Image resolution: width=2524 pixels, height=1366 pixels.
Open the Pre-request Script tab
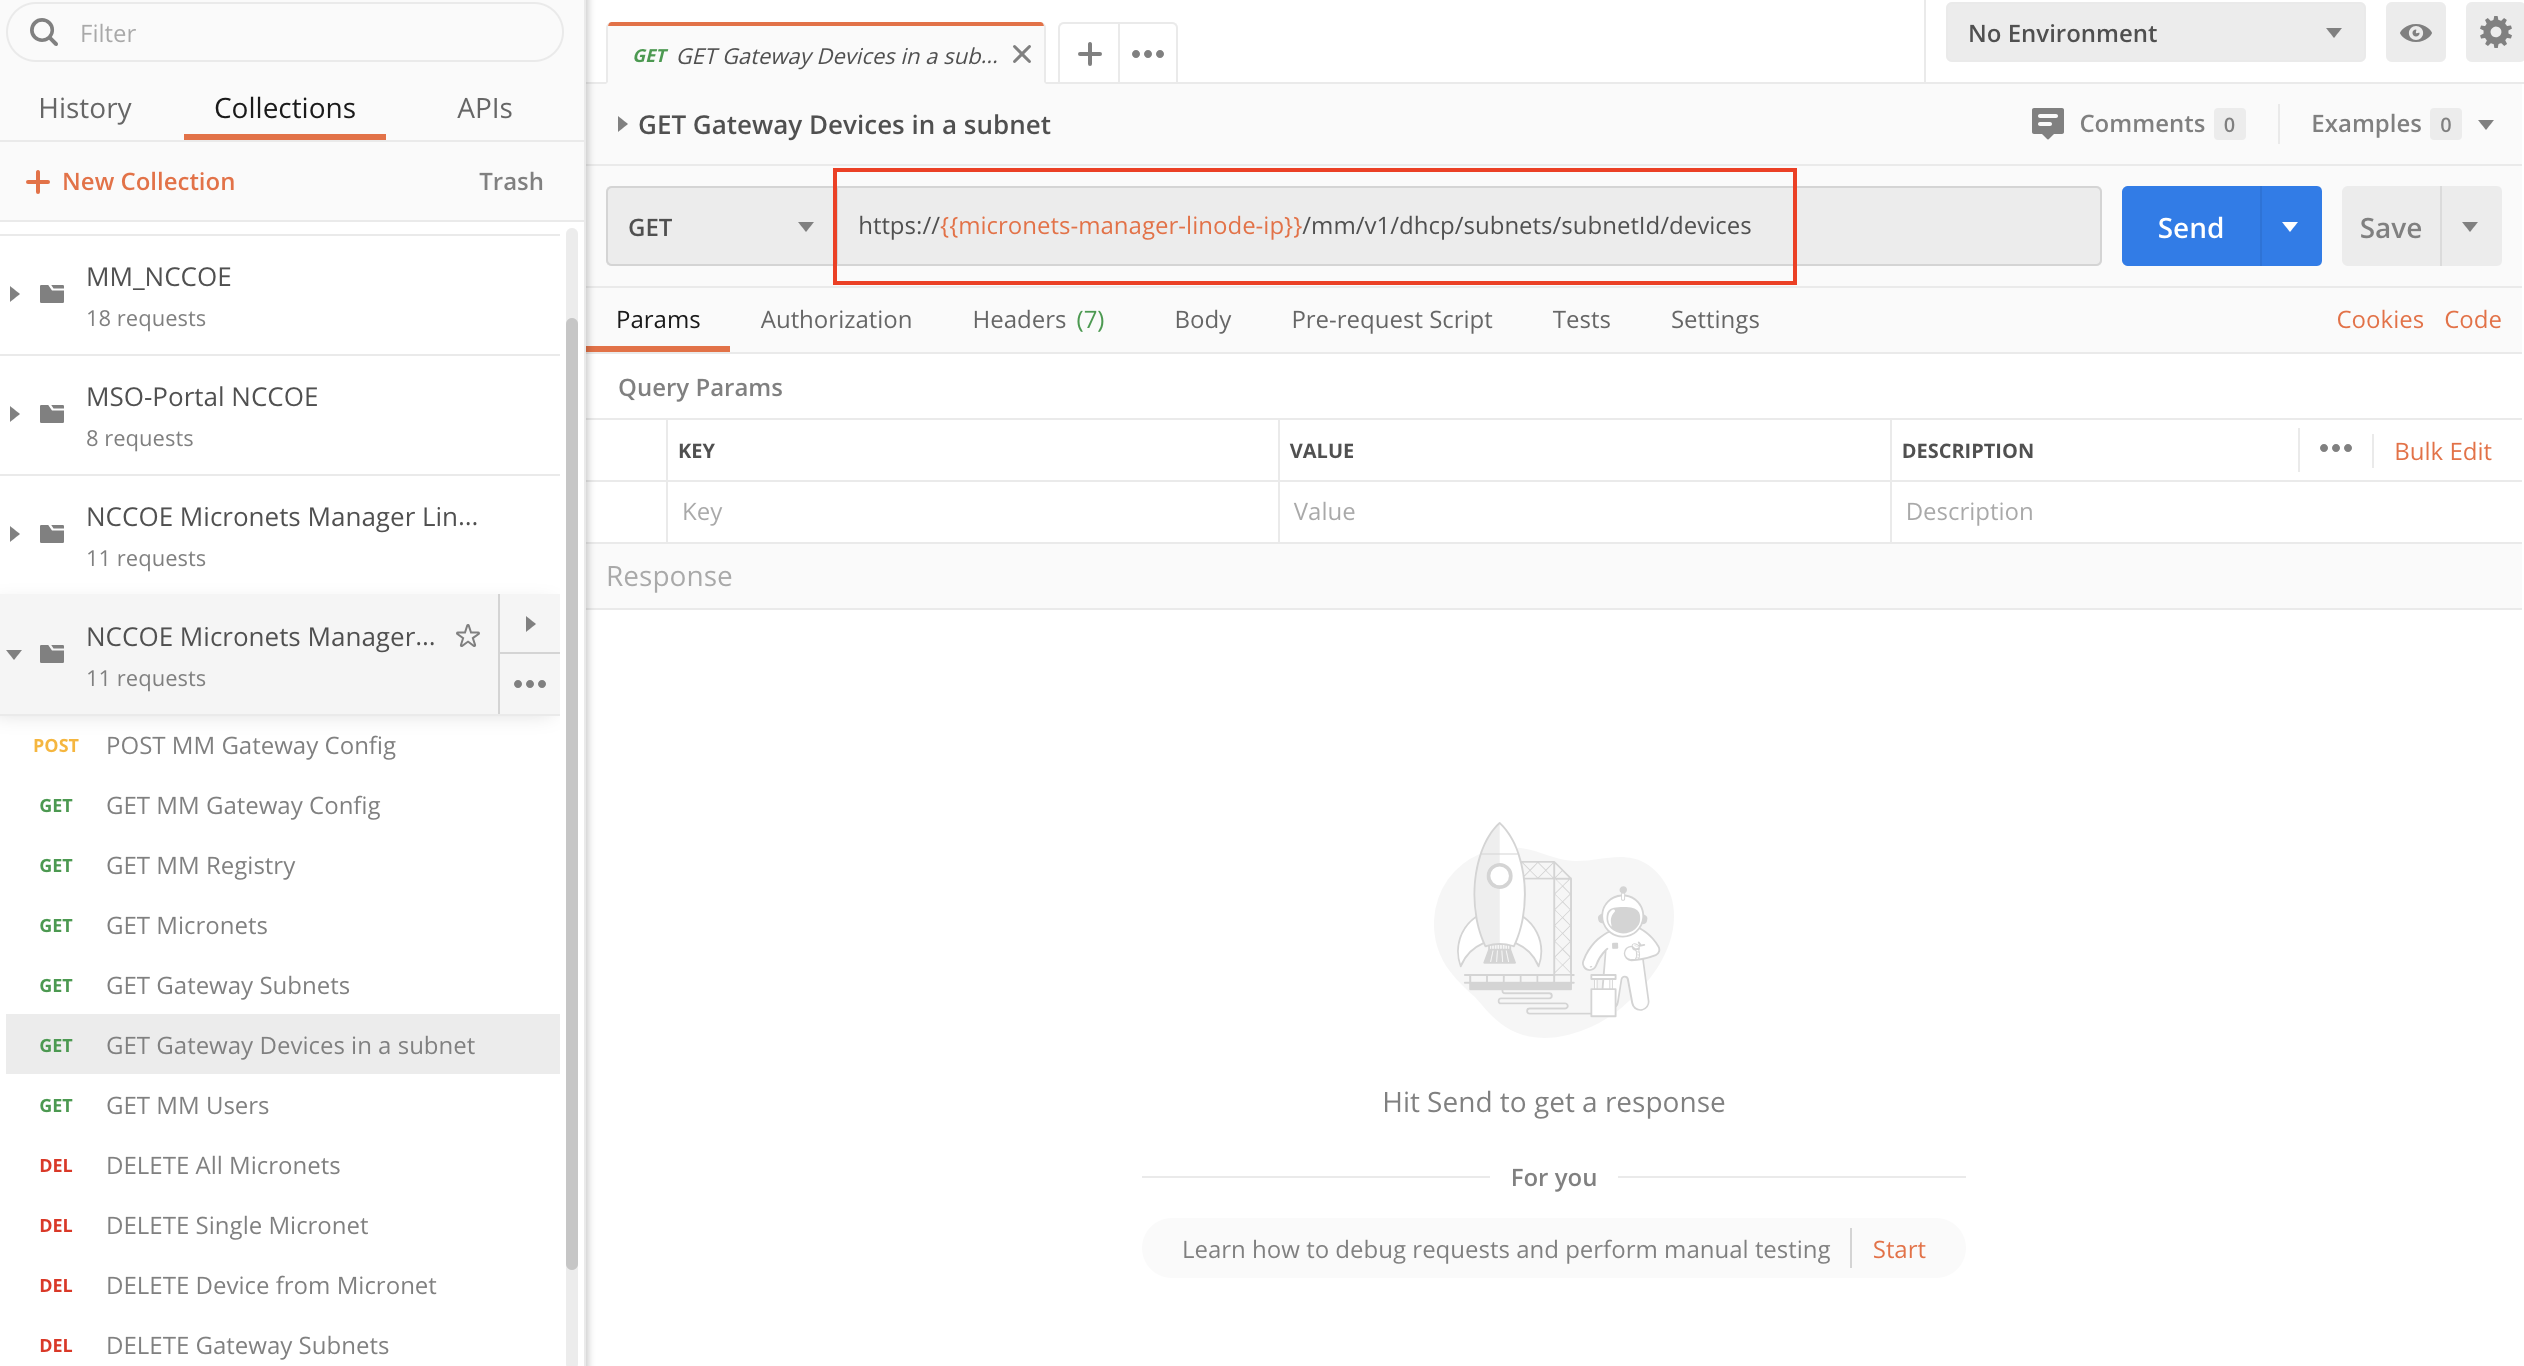(x=1391, y=319)
